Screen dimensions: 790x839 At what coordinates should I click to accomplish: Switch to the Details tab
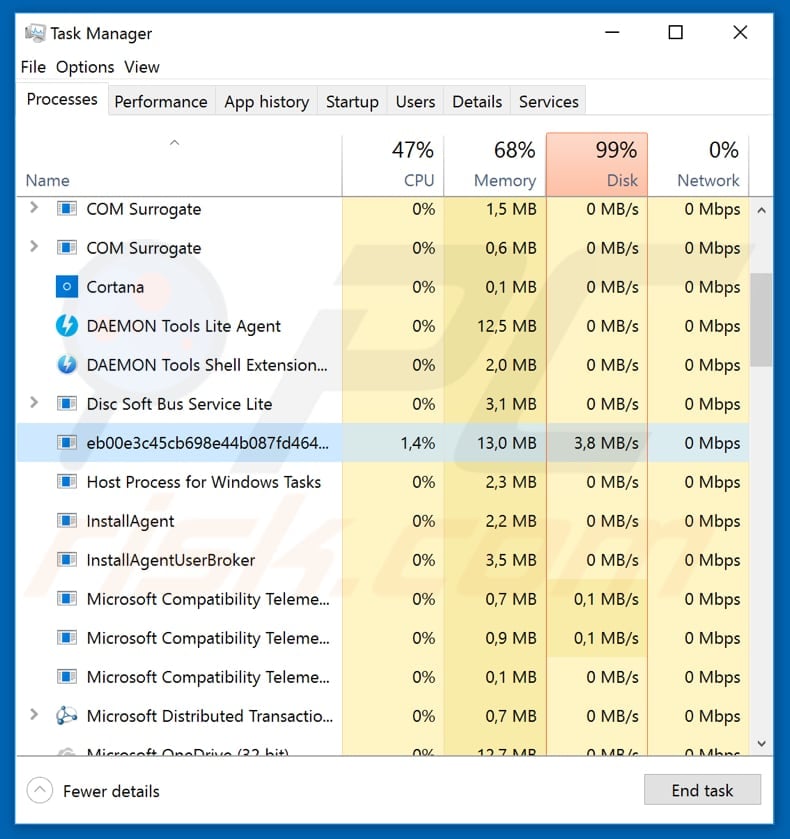pos(477,101)
